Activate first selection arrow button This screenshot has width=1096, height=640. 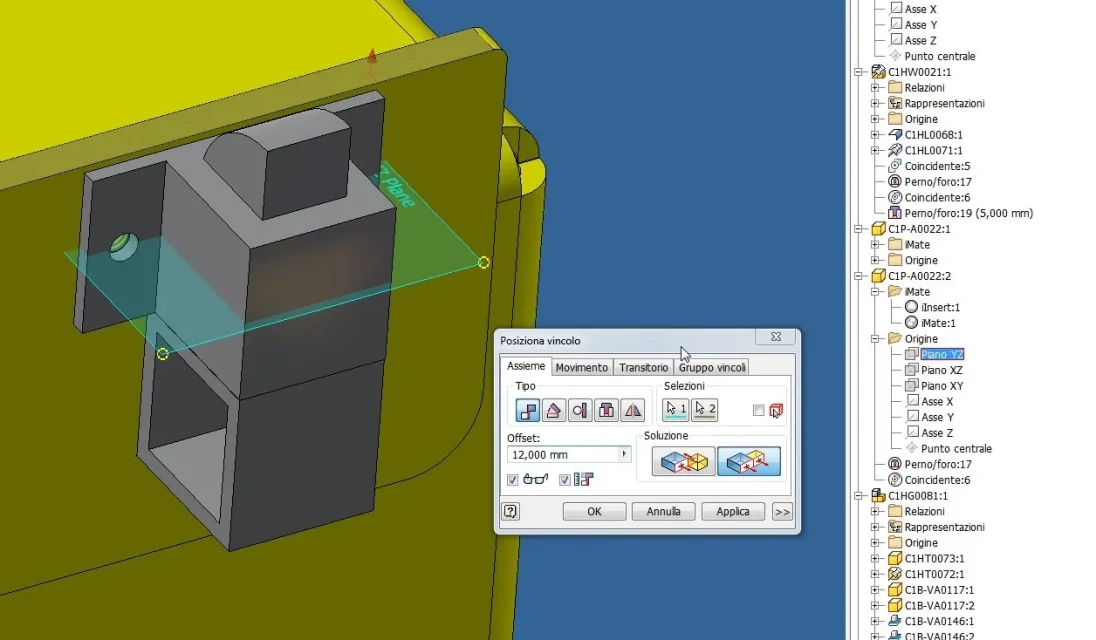click(x=675, y=409)
